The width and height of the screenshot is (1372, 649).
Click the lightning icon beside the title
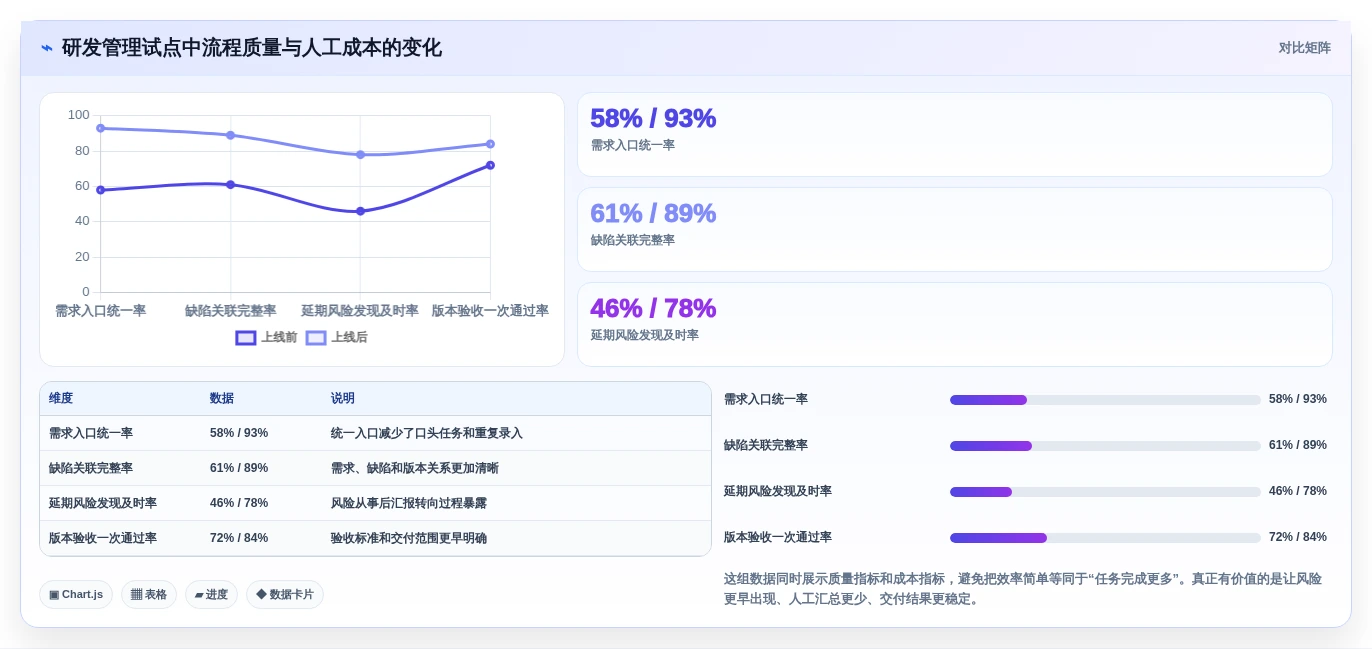pos(47,48)
